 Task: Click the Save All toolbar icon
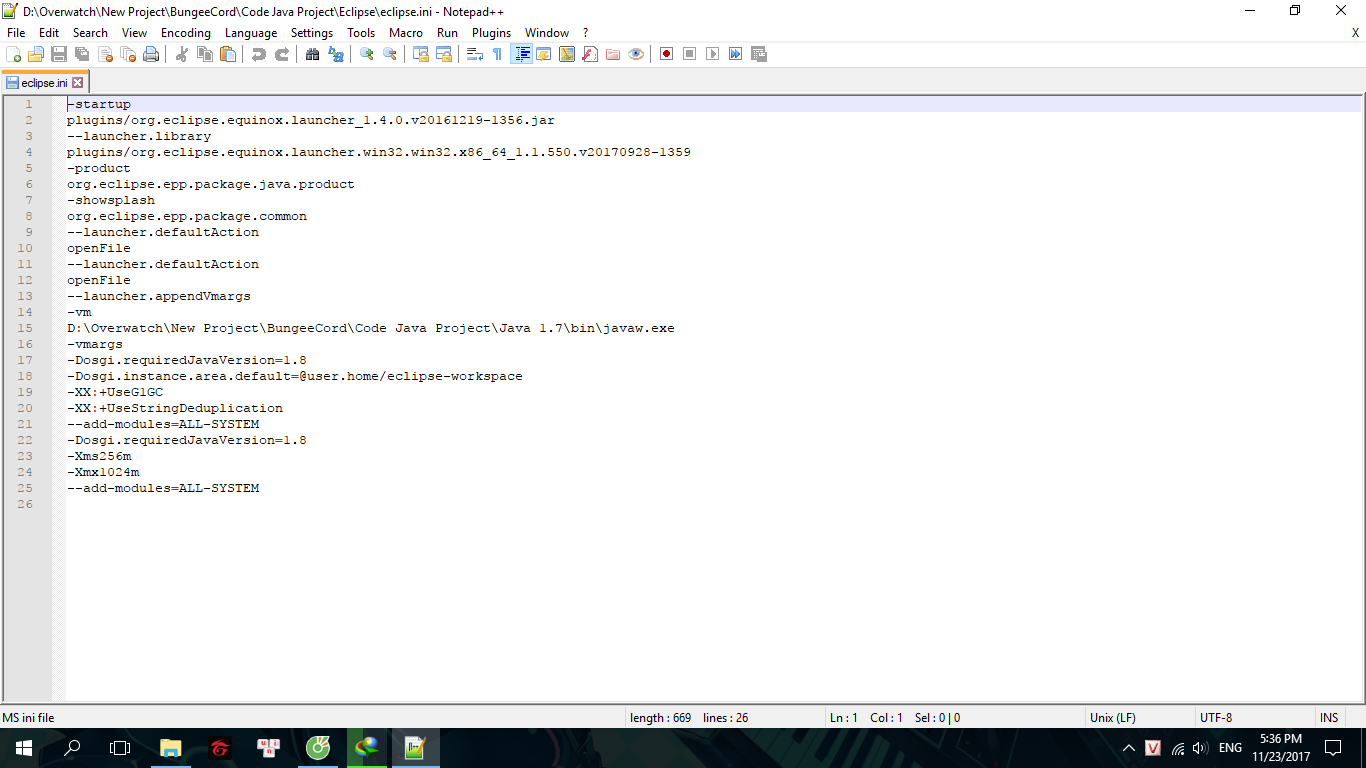(82, 54)
